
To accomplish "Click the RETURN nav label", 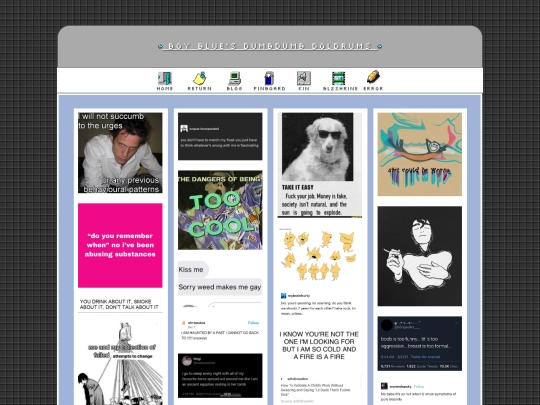I will [x=199, y=89].
